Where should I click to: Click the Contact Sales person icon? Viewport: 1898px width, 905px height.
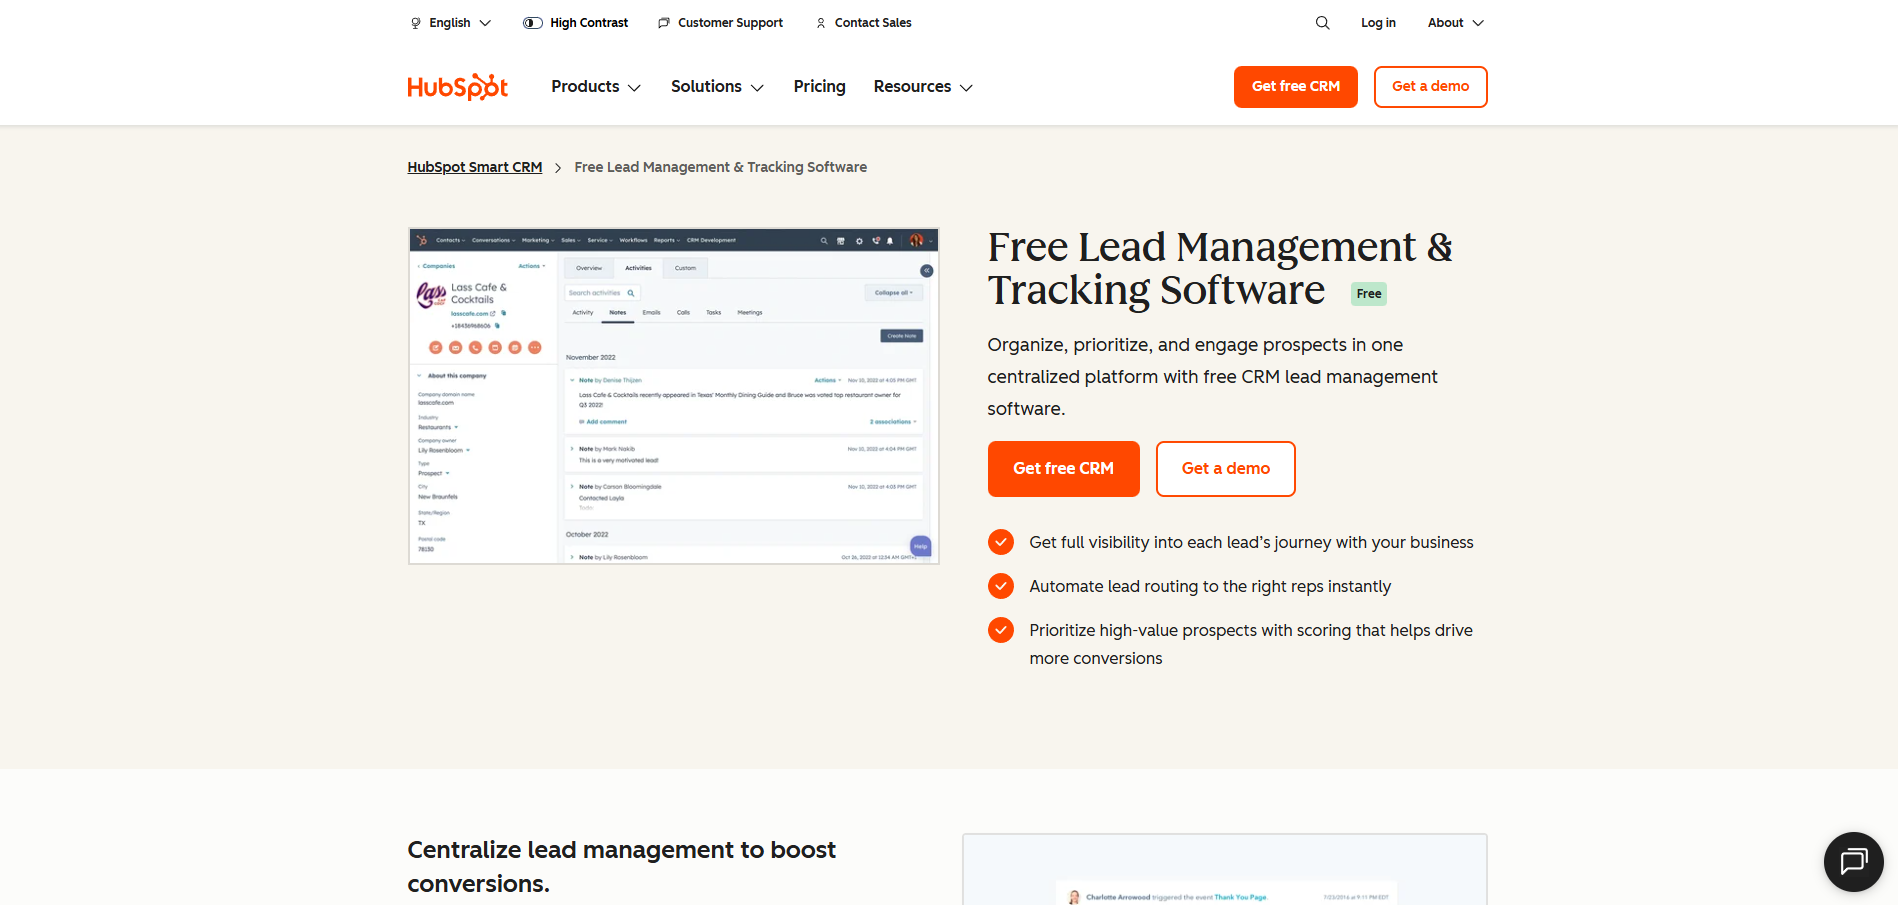[821, 23]
